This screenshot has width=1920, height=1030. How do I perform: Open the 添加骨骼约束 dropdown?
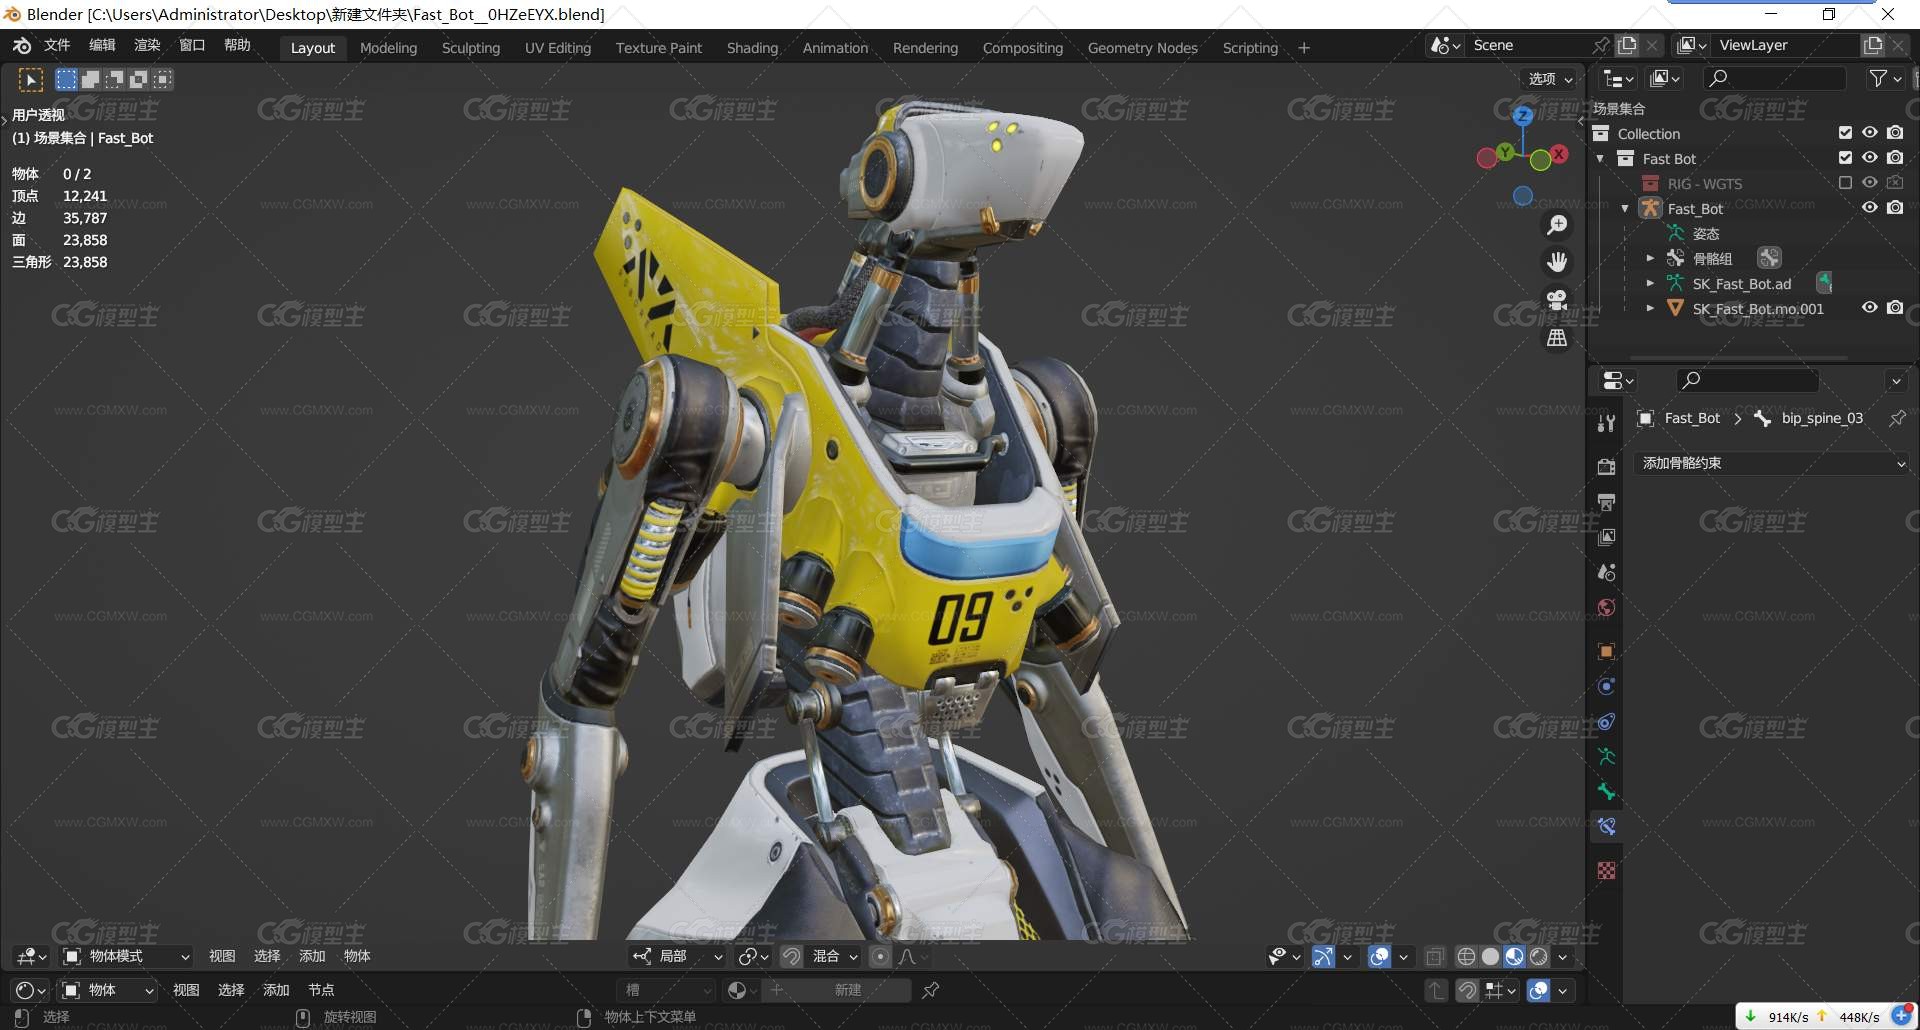(1773, 463)
